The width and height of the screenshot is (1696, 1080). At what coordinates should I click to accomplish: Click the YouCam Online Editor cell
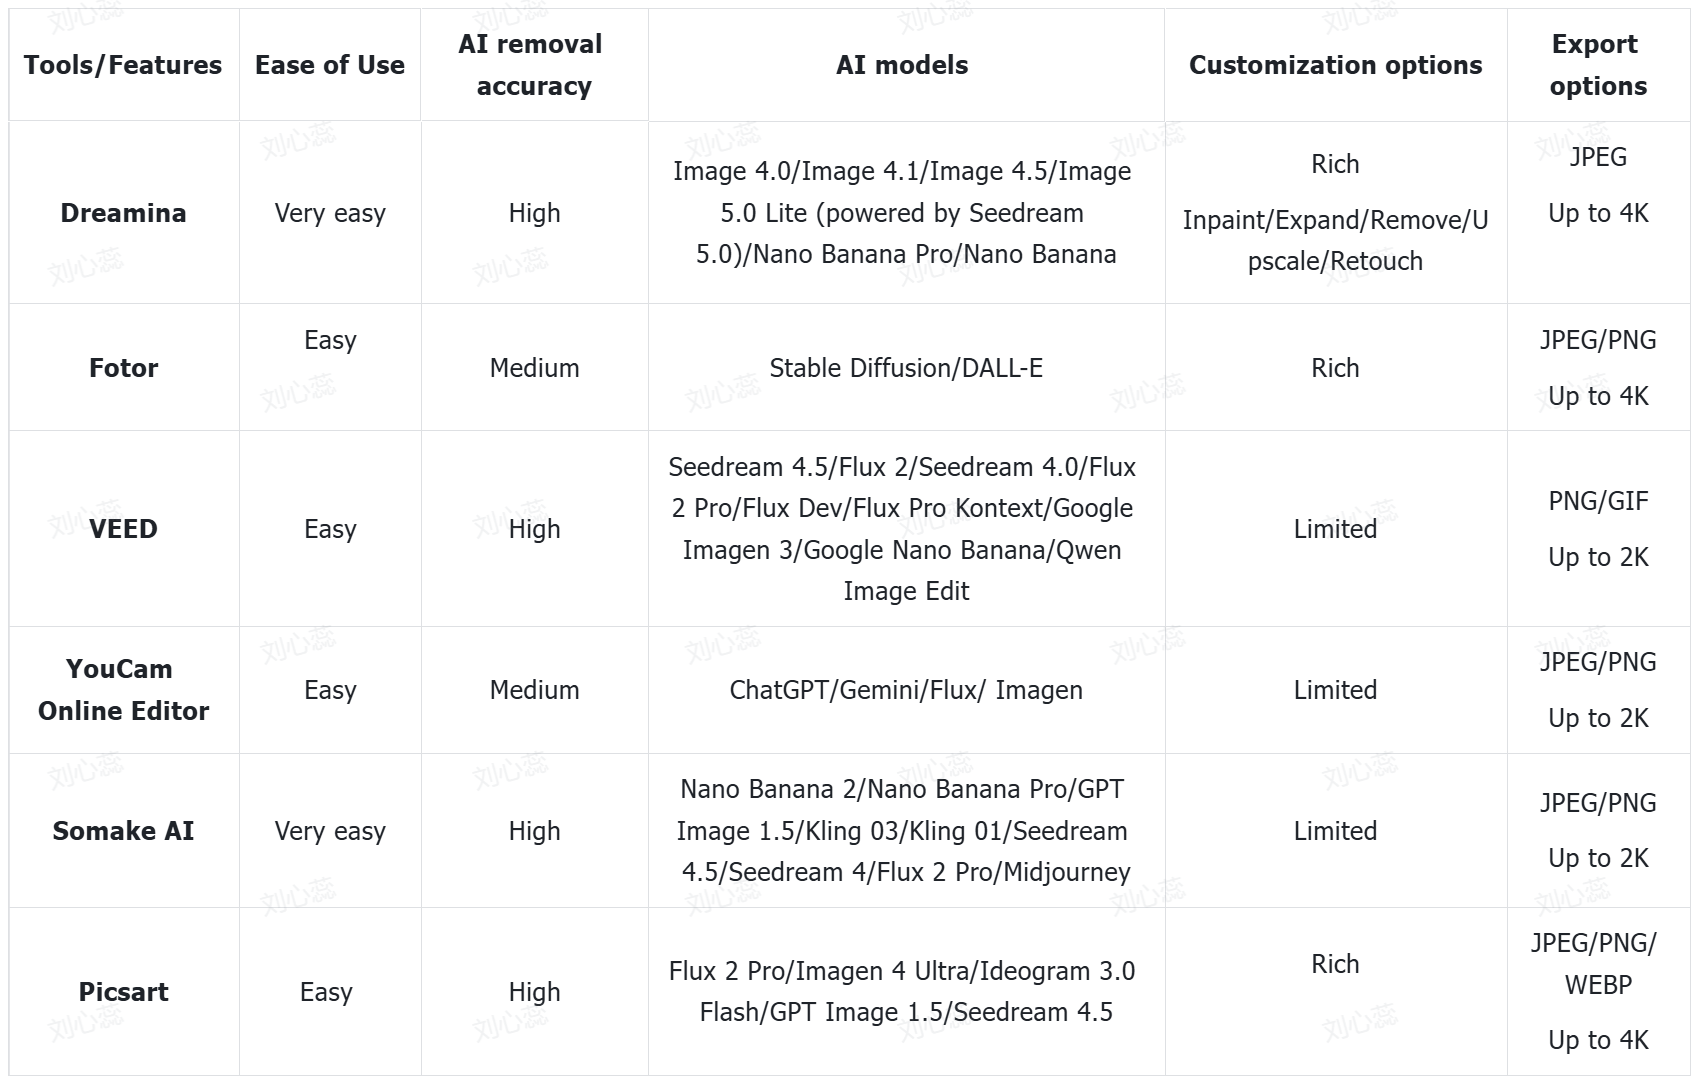[x=124, y=690]
